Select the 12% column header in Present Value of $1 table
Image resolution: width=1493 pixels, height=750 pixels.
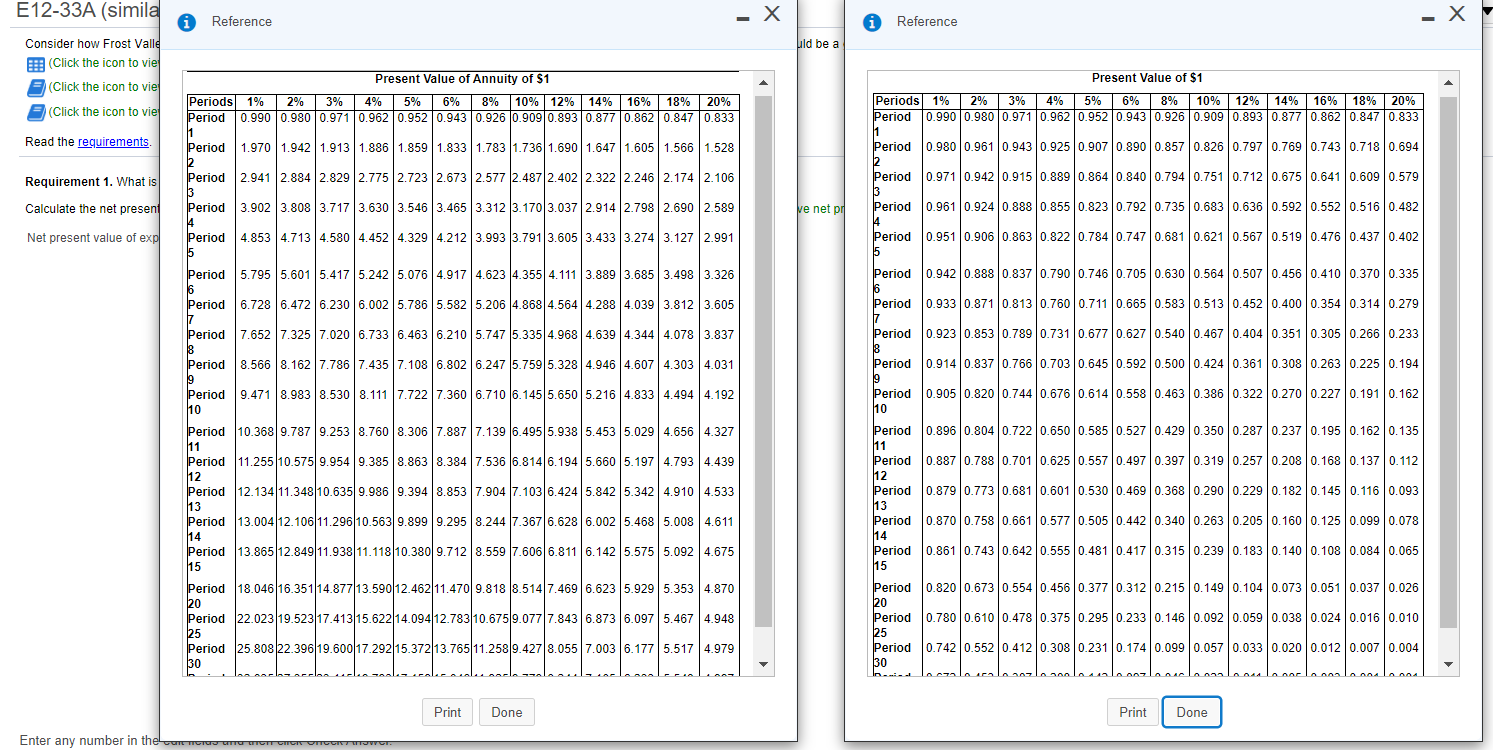pos(1247,101)
